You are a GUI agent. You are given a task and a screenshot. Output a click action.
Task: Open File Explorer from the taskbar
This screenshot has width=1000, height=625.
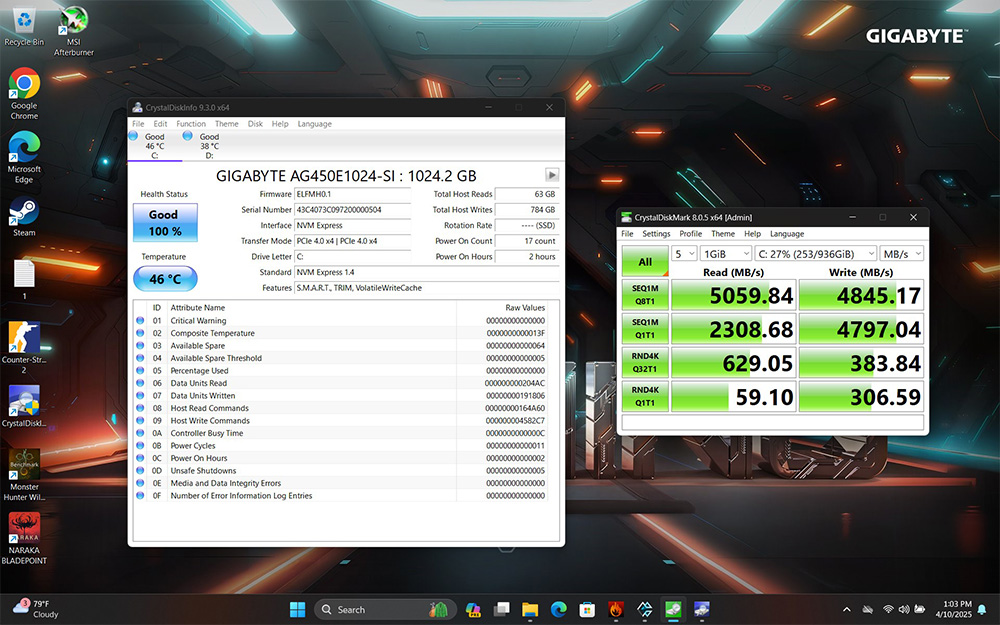point(530,610)
